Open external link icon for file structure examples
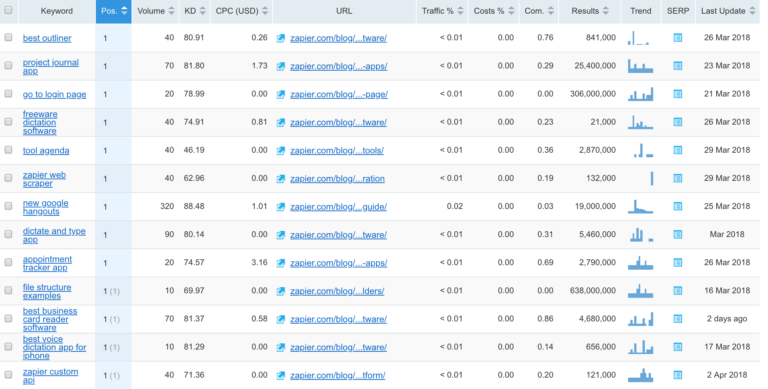Image resolution: width=768 pixels, height=389 pixels. [x=281, y=291]
